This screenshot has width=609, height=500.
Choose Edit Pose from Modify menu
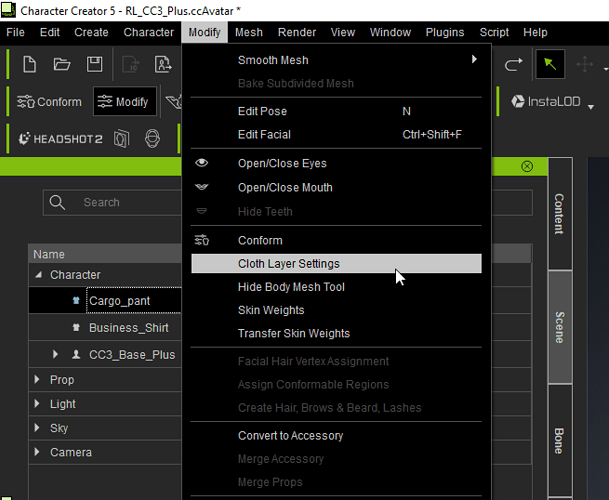pos(336,111)
